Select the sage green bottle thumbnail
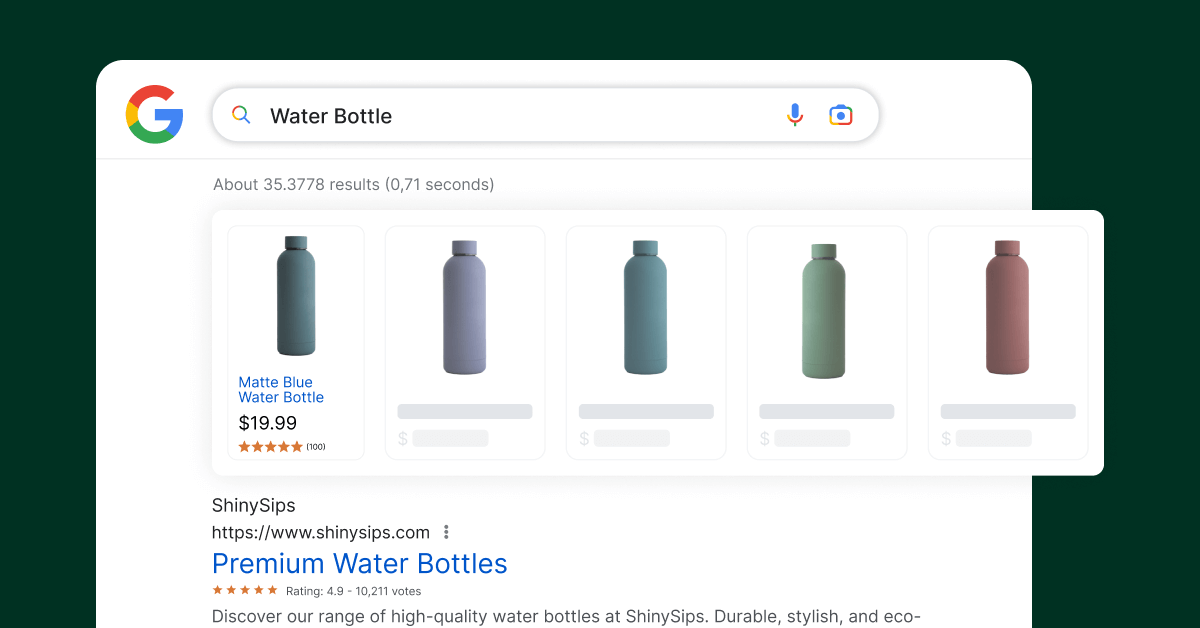The height and width of the screenshot is (628, 1200). pos(824,310)
